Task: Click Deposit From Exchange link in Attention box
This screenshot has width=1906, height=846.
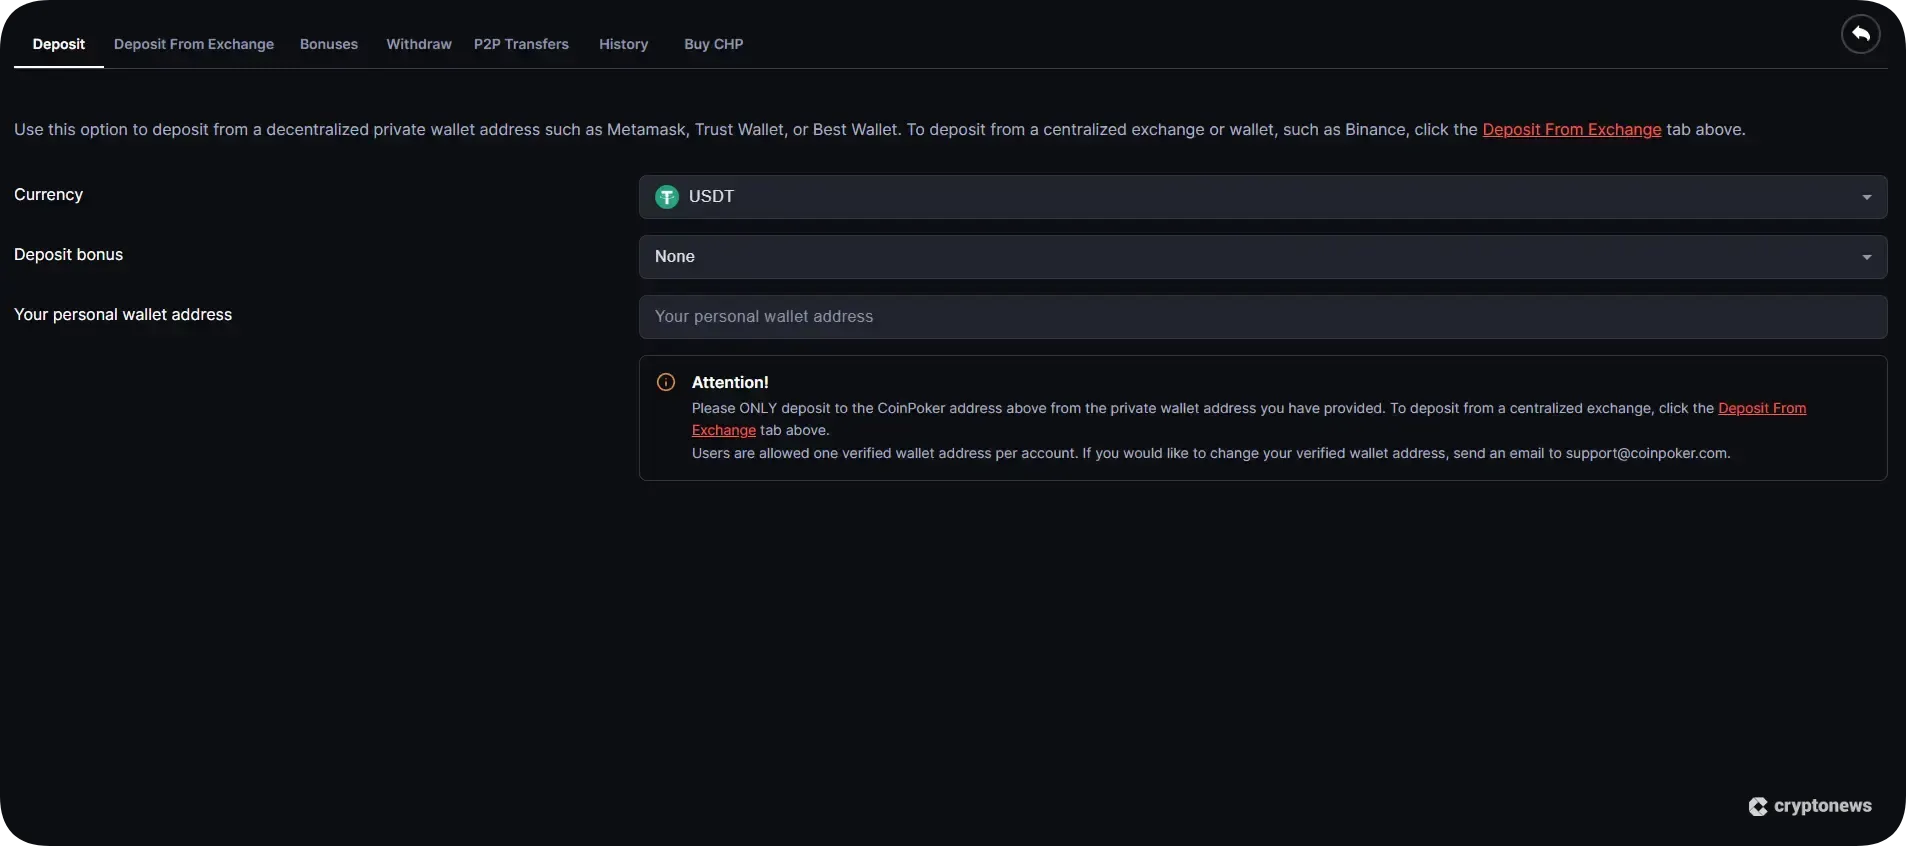Action: [1761, 408]
